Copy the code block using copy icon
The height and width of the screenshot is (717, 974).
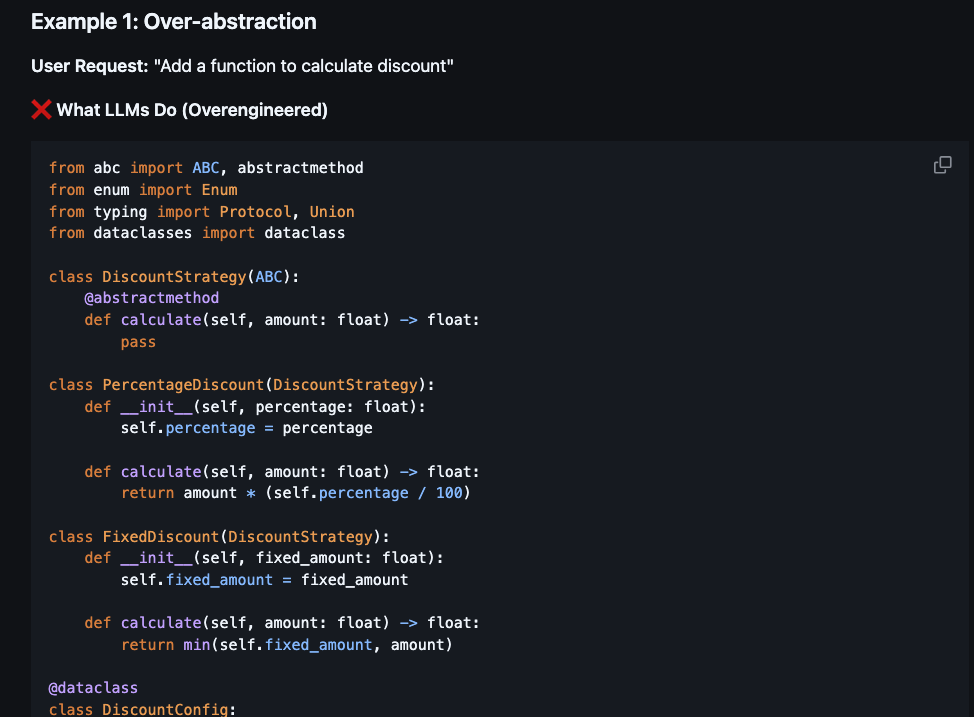[x=942, y=165]
